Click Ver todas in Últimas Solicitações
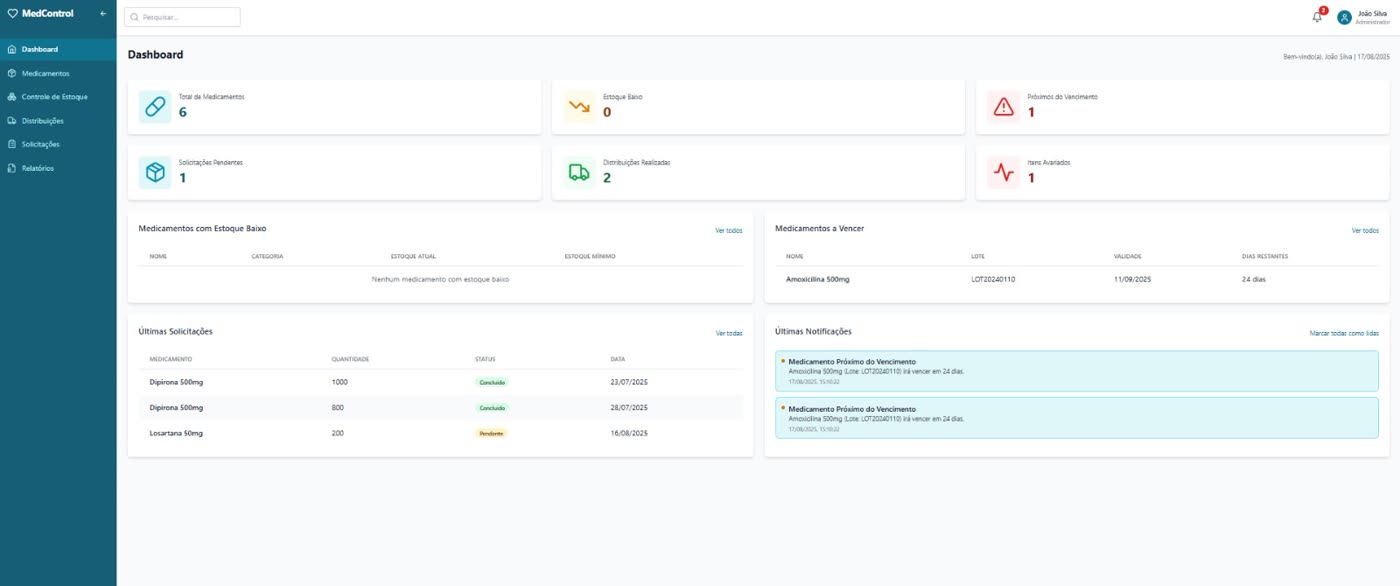This screenshot has width=1400, height=586. click(728, 333)
